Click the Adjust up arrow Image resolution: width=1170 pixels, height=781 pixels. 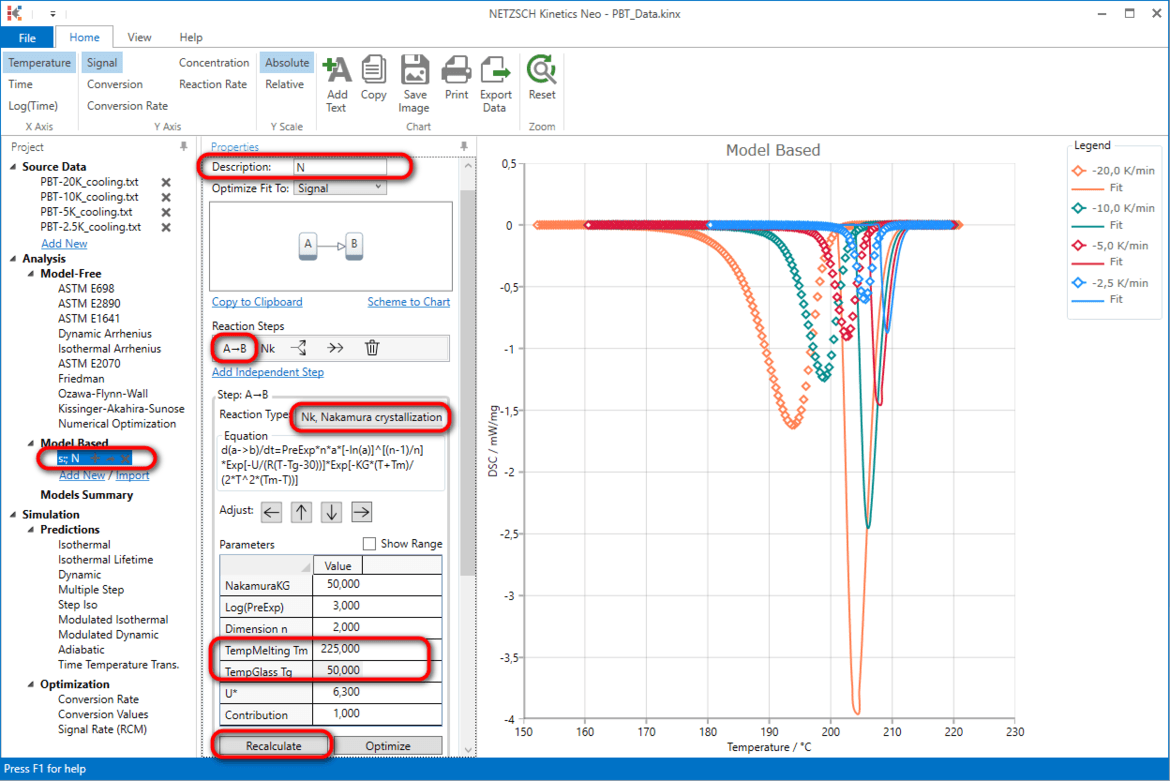301,512
